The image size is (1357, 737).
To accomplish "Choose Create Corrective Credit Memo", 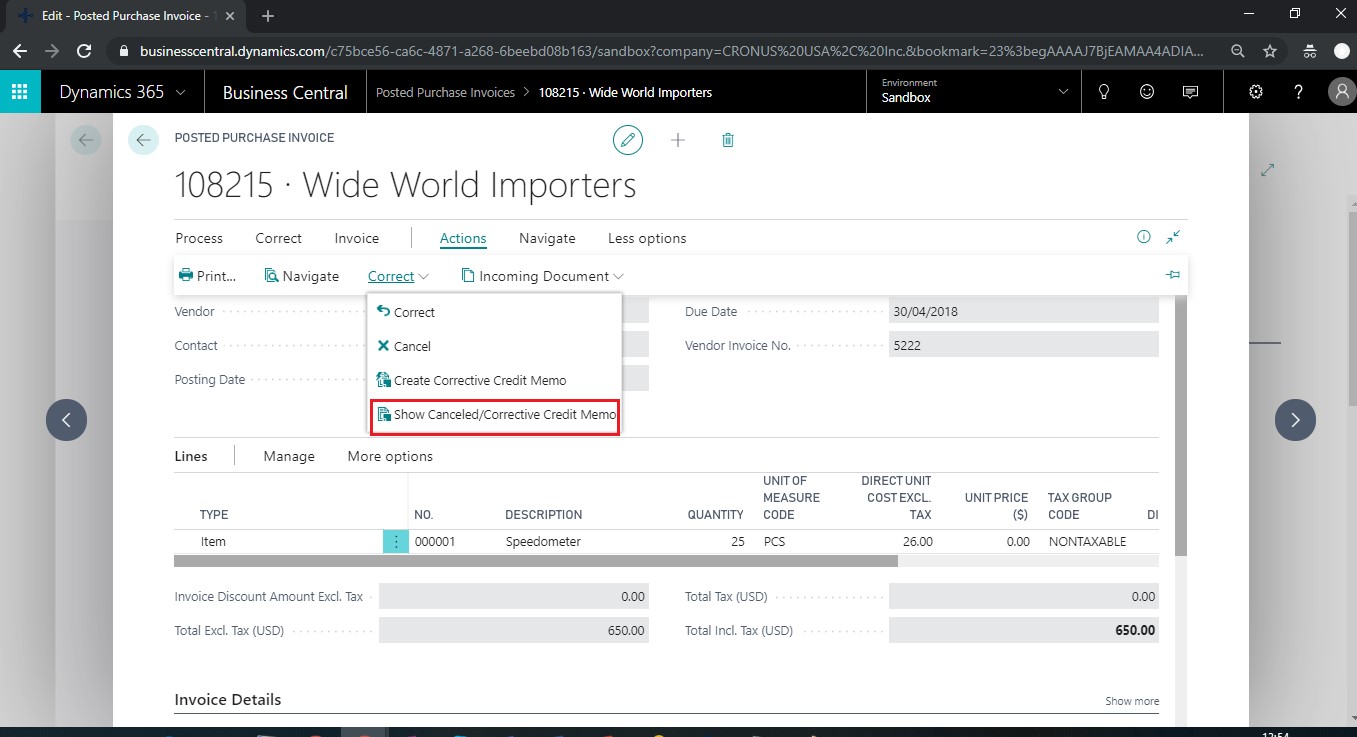I will [x=495, y=380].
